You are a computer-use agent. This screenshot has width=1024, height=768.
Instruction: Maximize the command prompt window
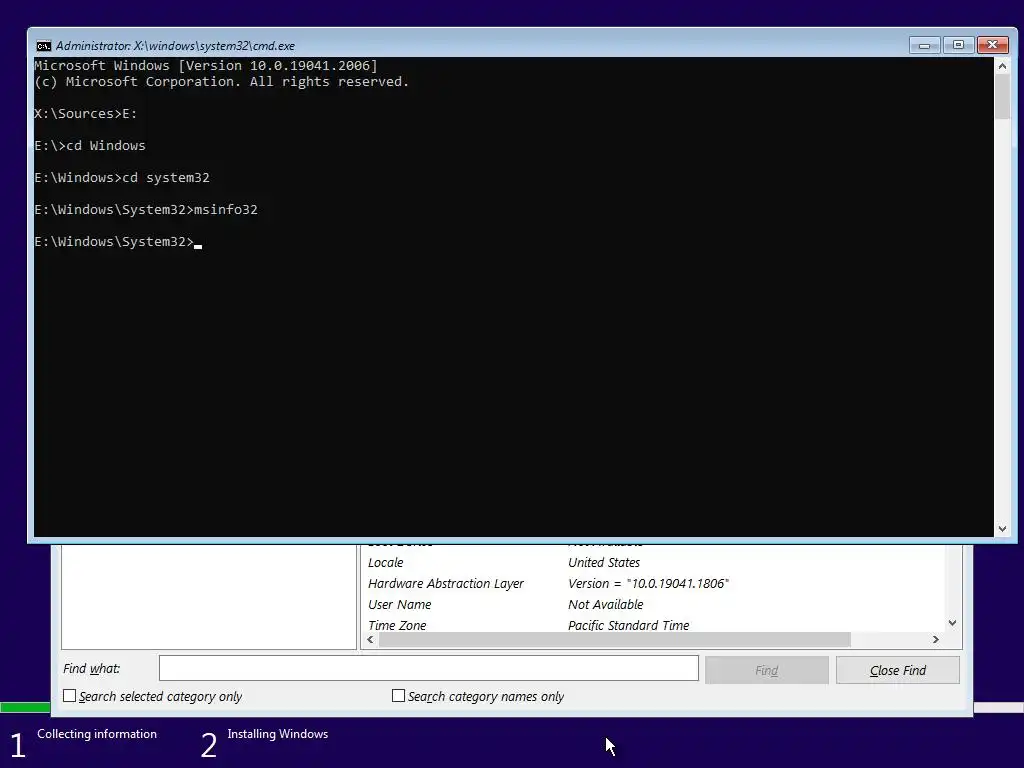tap(958, 45)
